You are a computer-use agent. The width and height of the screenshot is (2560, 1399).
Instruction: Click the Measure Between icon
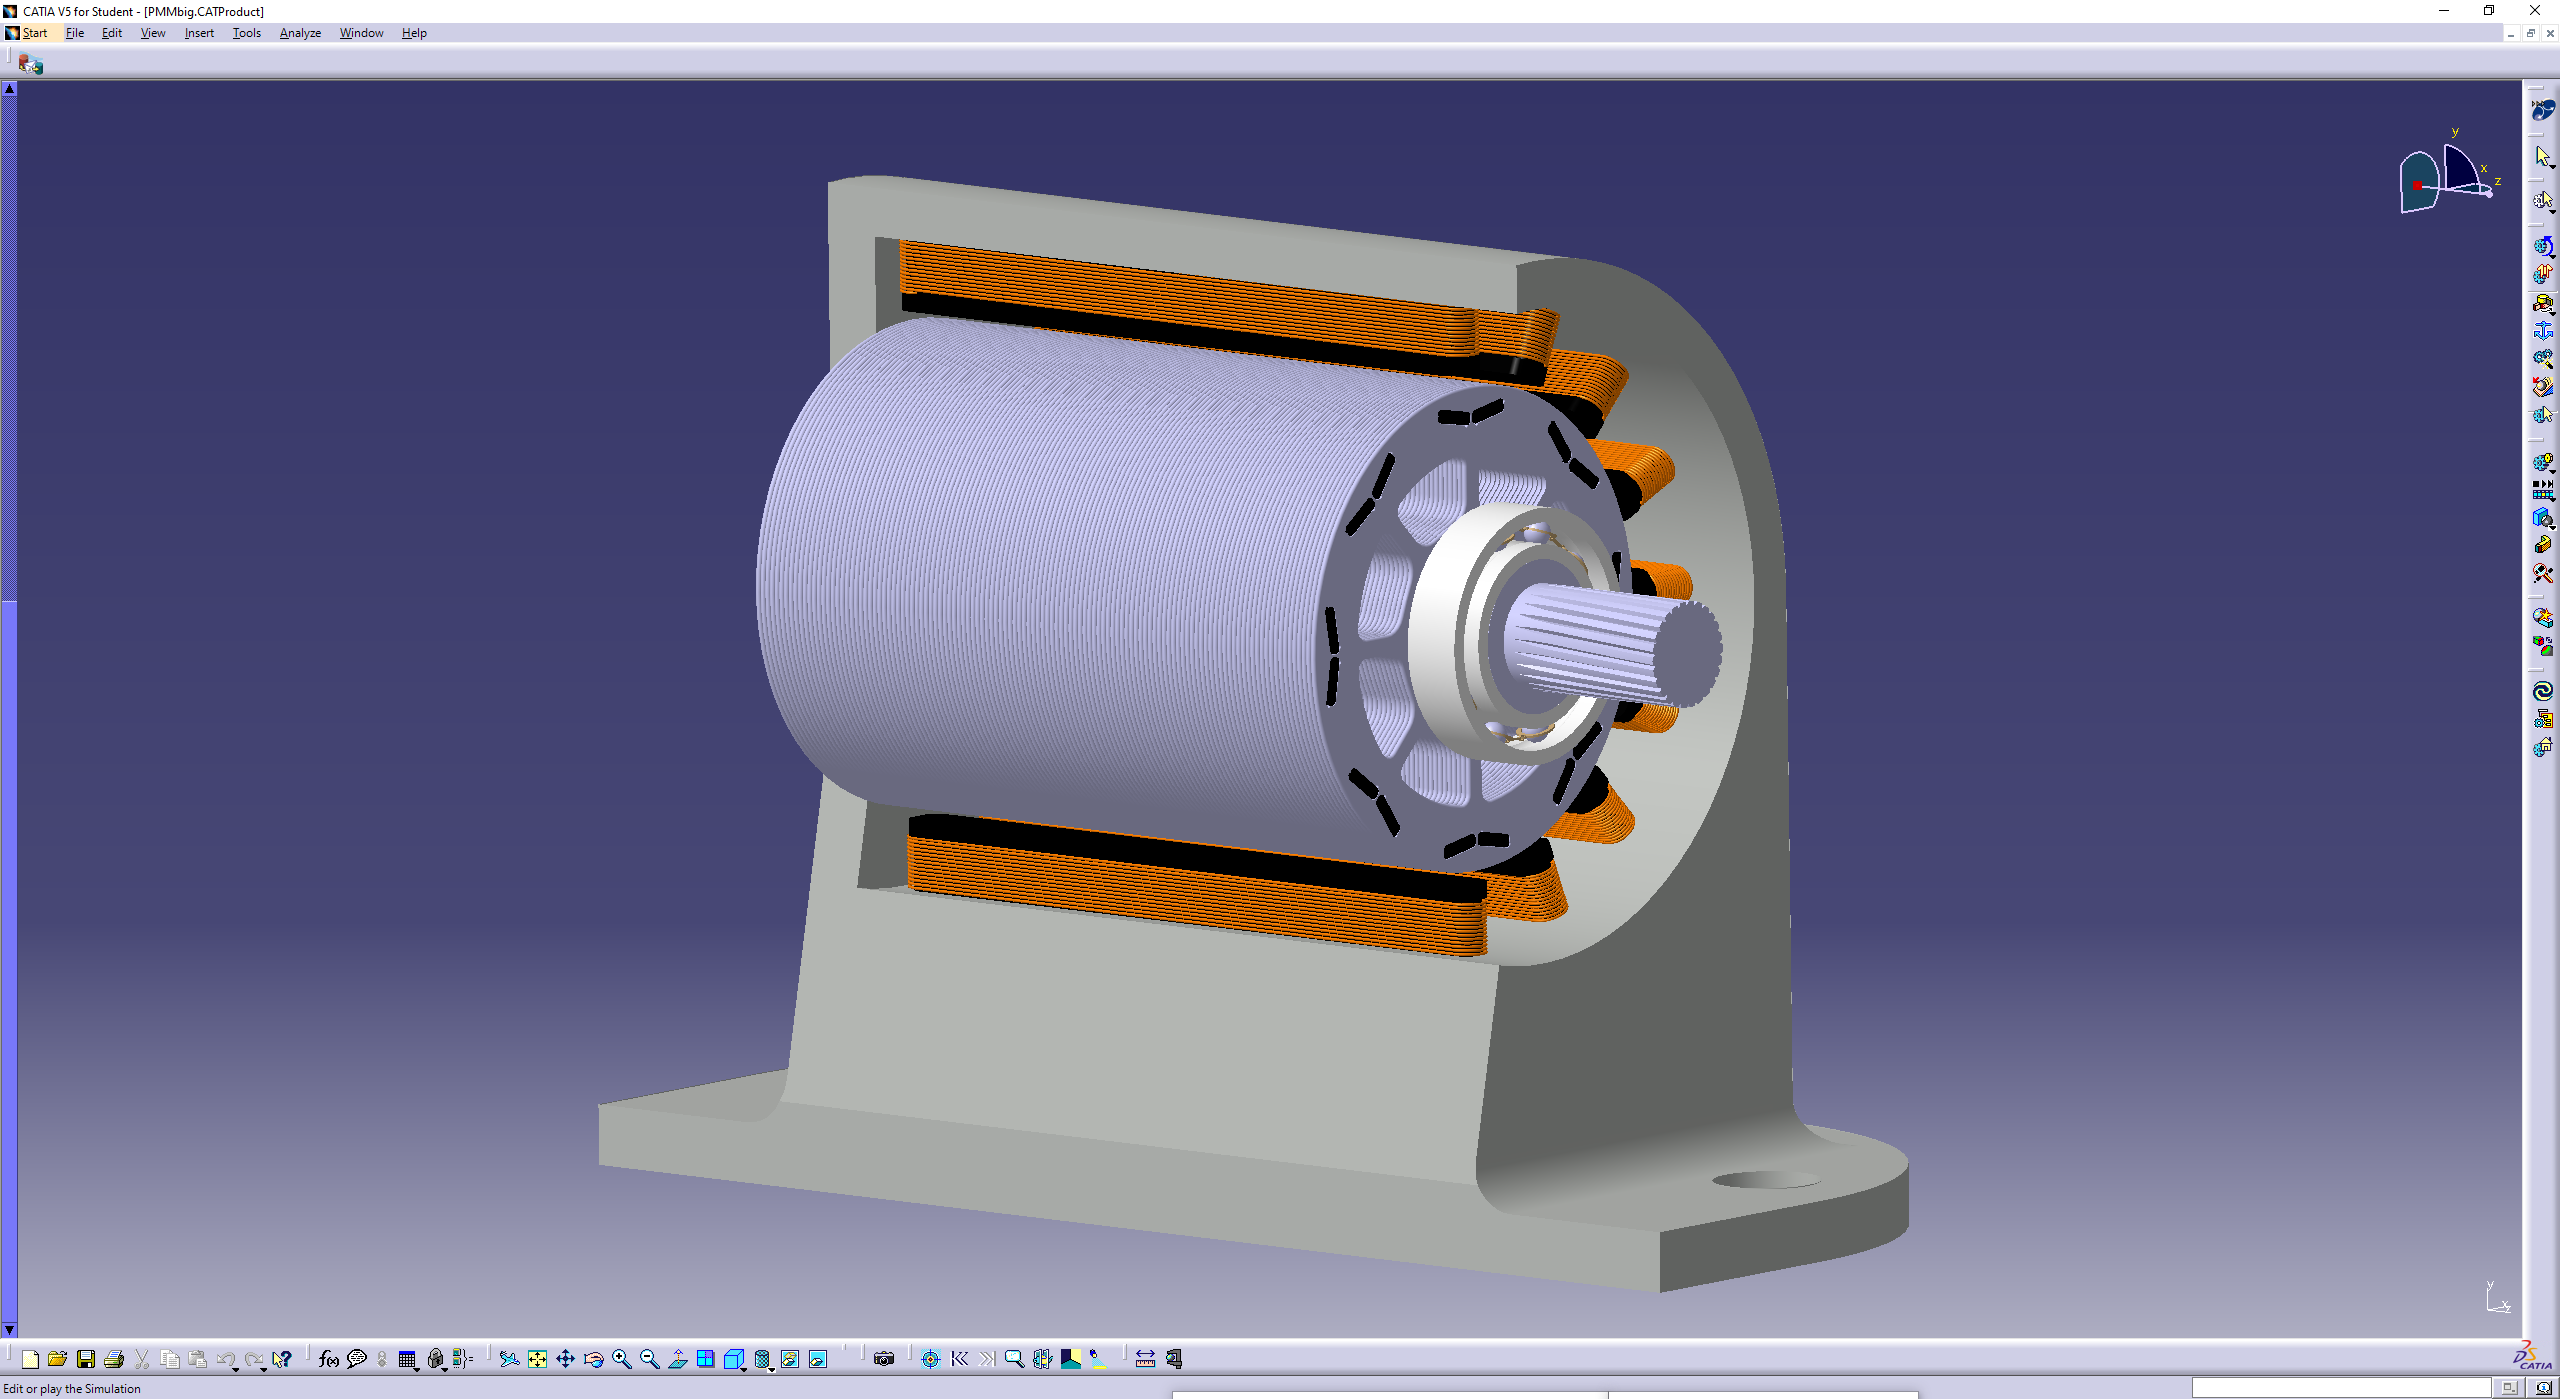click(x=1145, y=1359)
